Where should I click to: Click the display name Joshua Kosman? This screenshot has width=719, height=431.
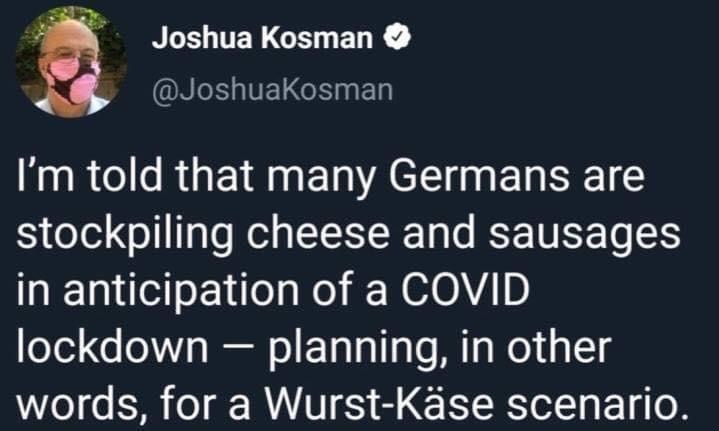264,39
